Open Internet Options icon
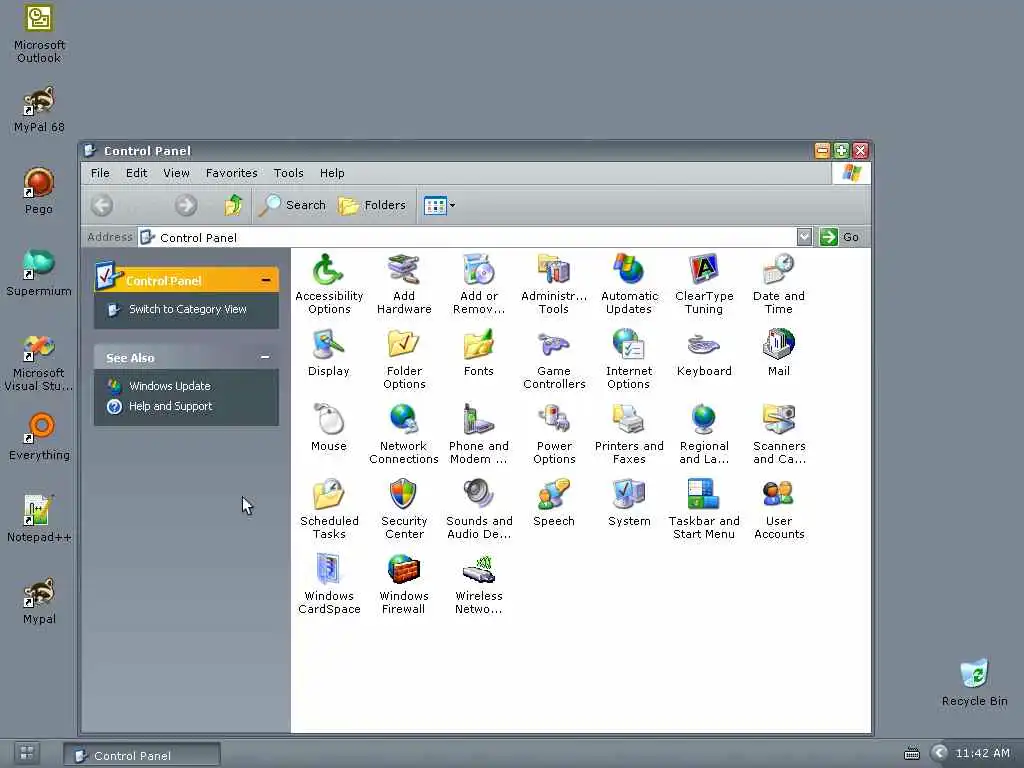1024x768 pixels. pos(629,345)
